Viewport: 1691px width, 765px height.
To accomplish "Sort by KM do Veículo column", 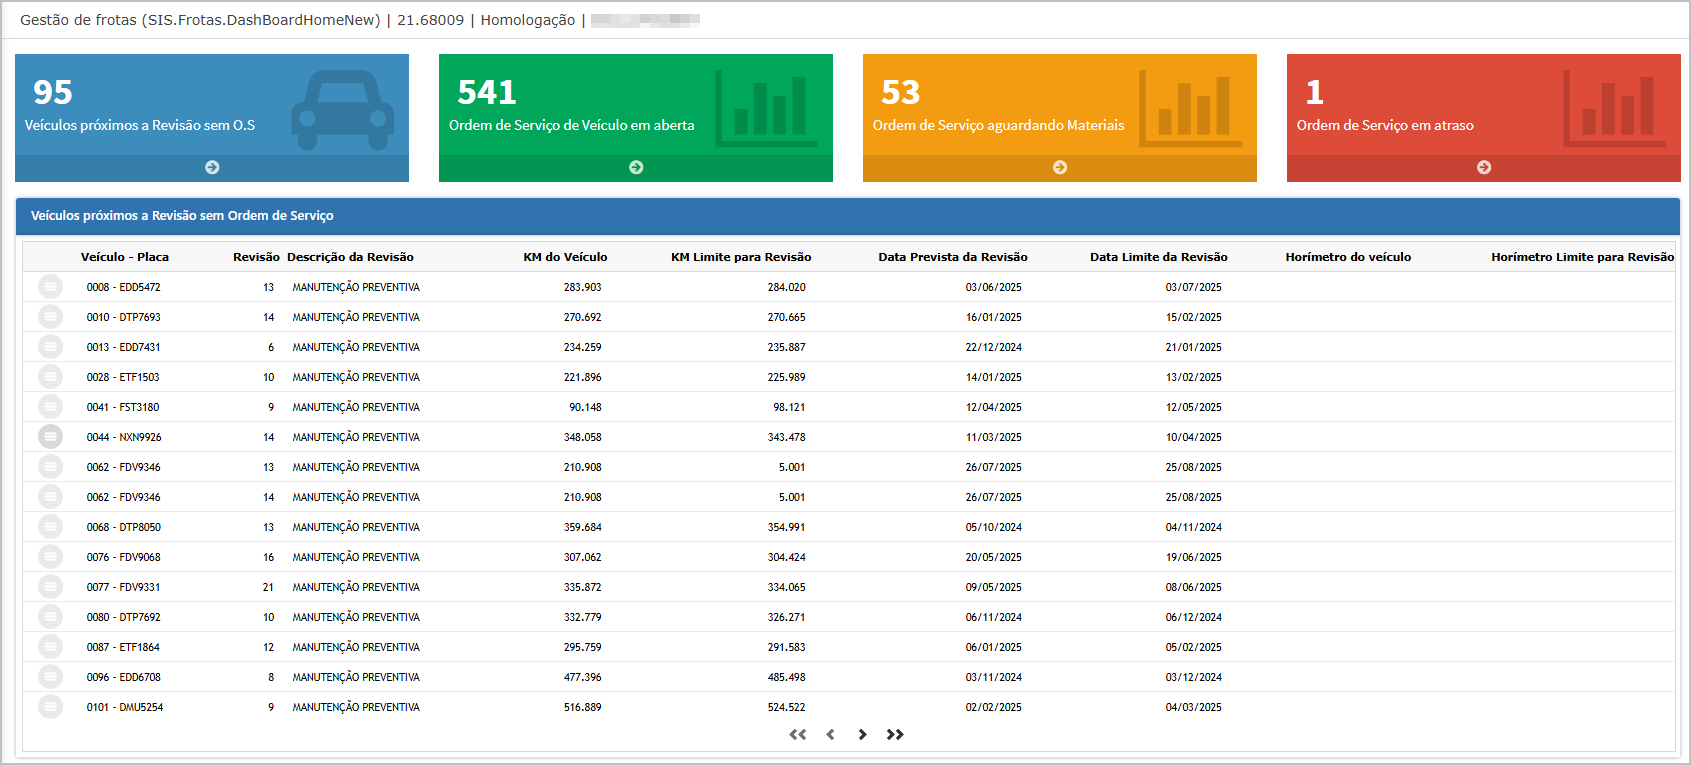I will 565,257.
